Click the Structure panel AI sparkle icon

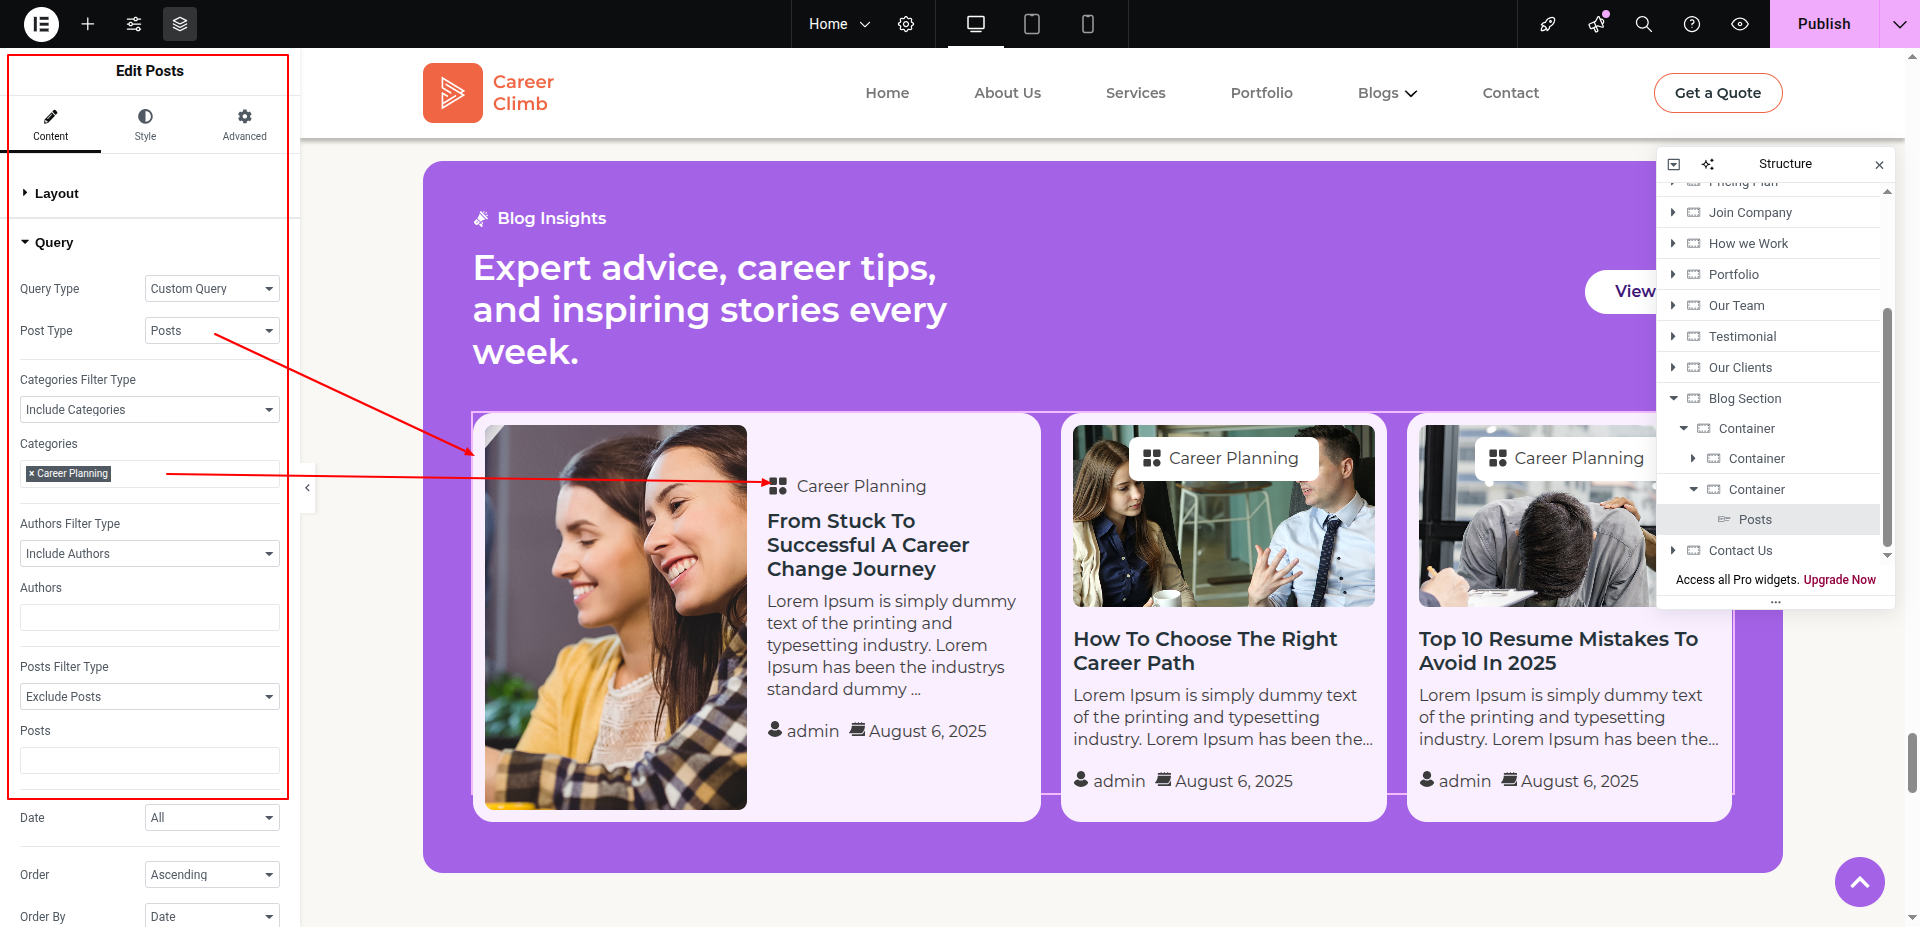[x=1708, y=164]
